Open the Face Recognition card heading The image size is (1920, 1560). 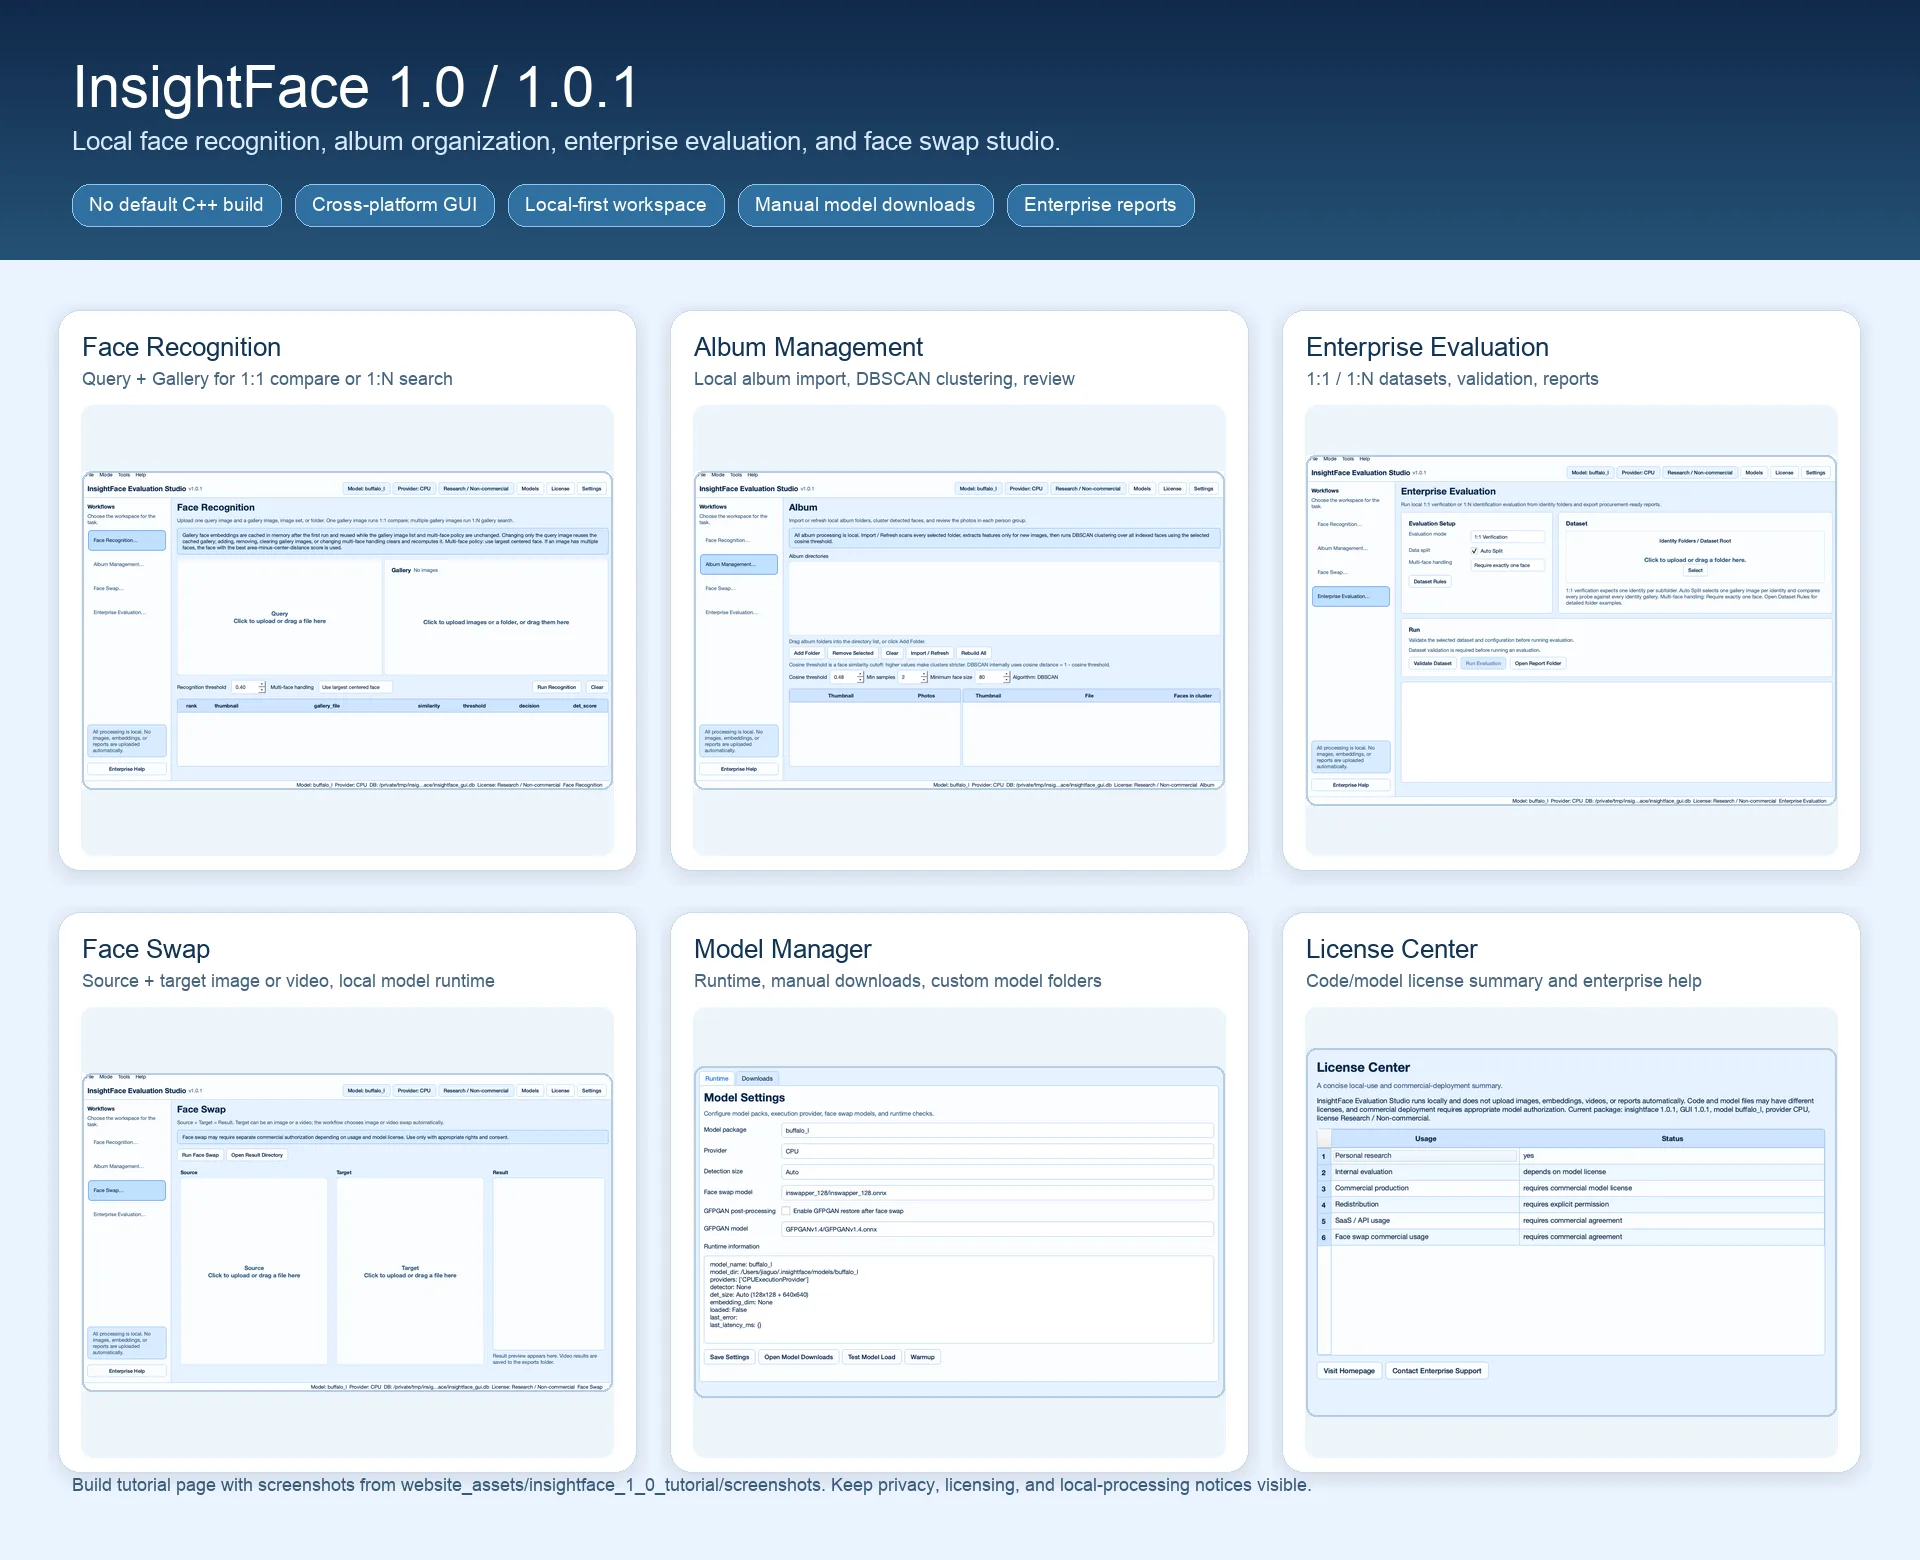coord(181,347)
